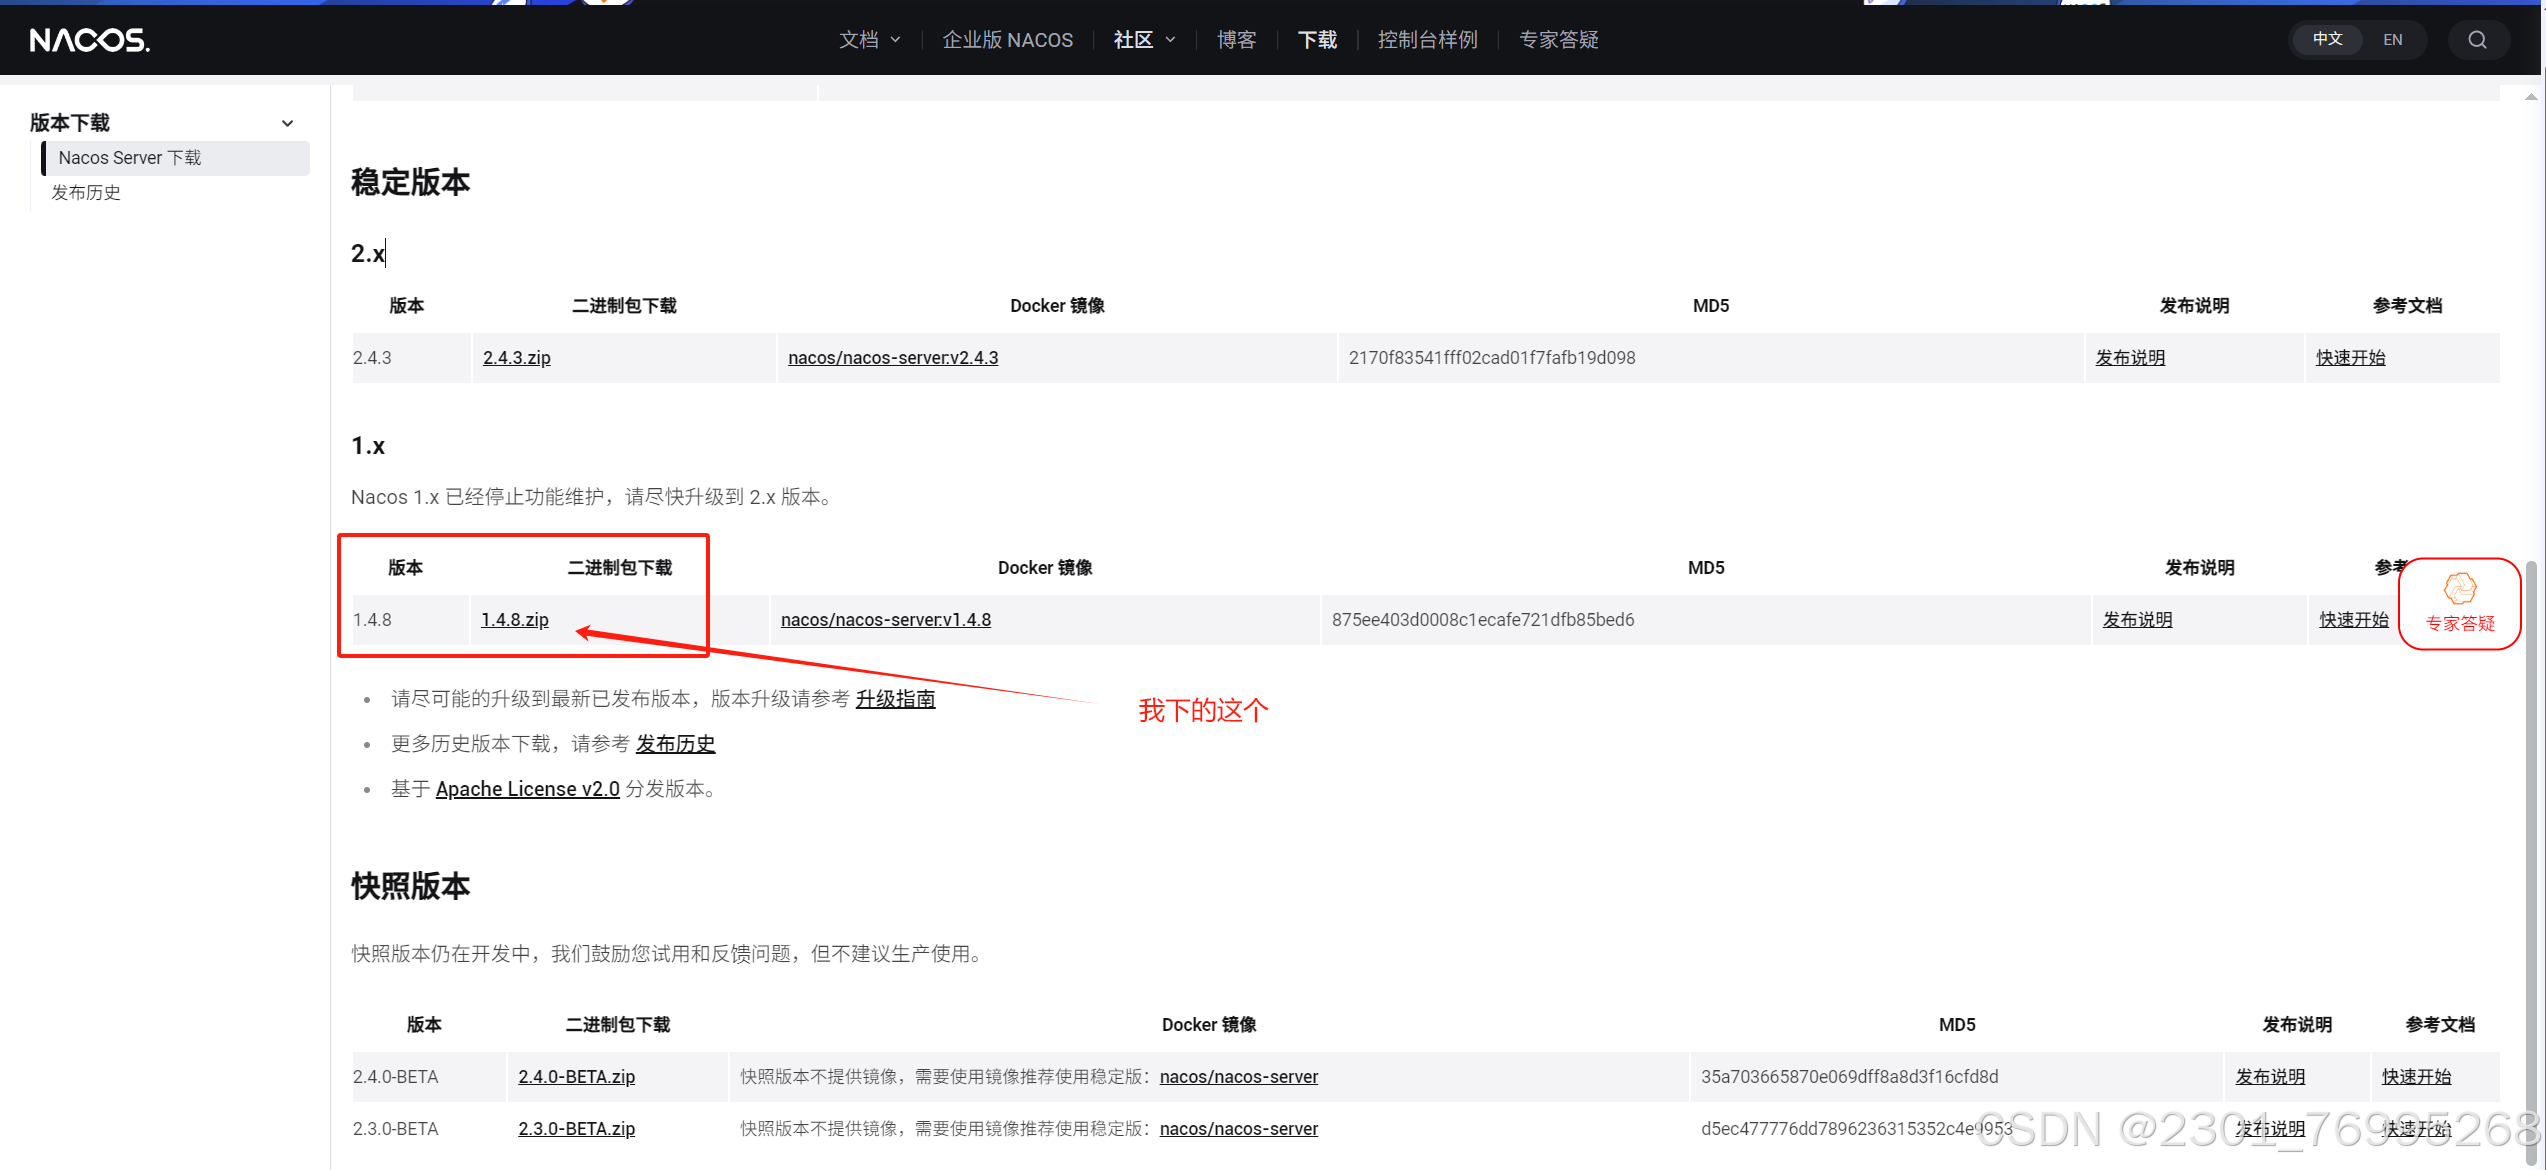This screenshot has width=2546, height=1170.
Task: Click MD5 value 2170f83541fff02cad01f7fafb19d098
Action: (x=1492, y=358)
